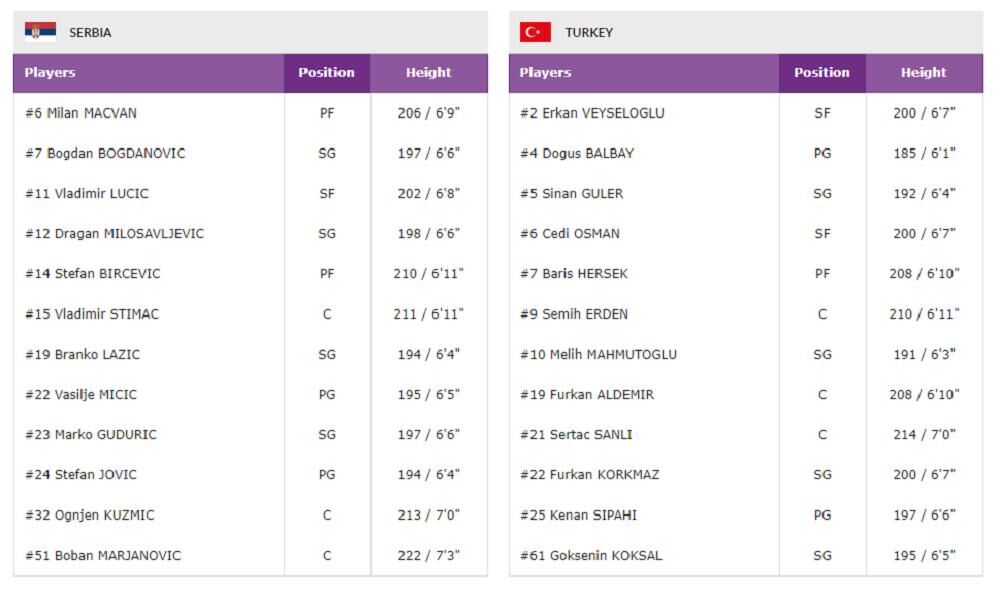1000x598 pixels.
Task: Click Stefan JOVIC in the roster
Action: click(x=81, y=475)
